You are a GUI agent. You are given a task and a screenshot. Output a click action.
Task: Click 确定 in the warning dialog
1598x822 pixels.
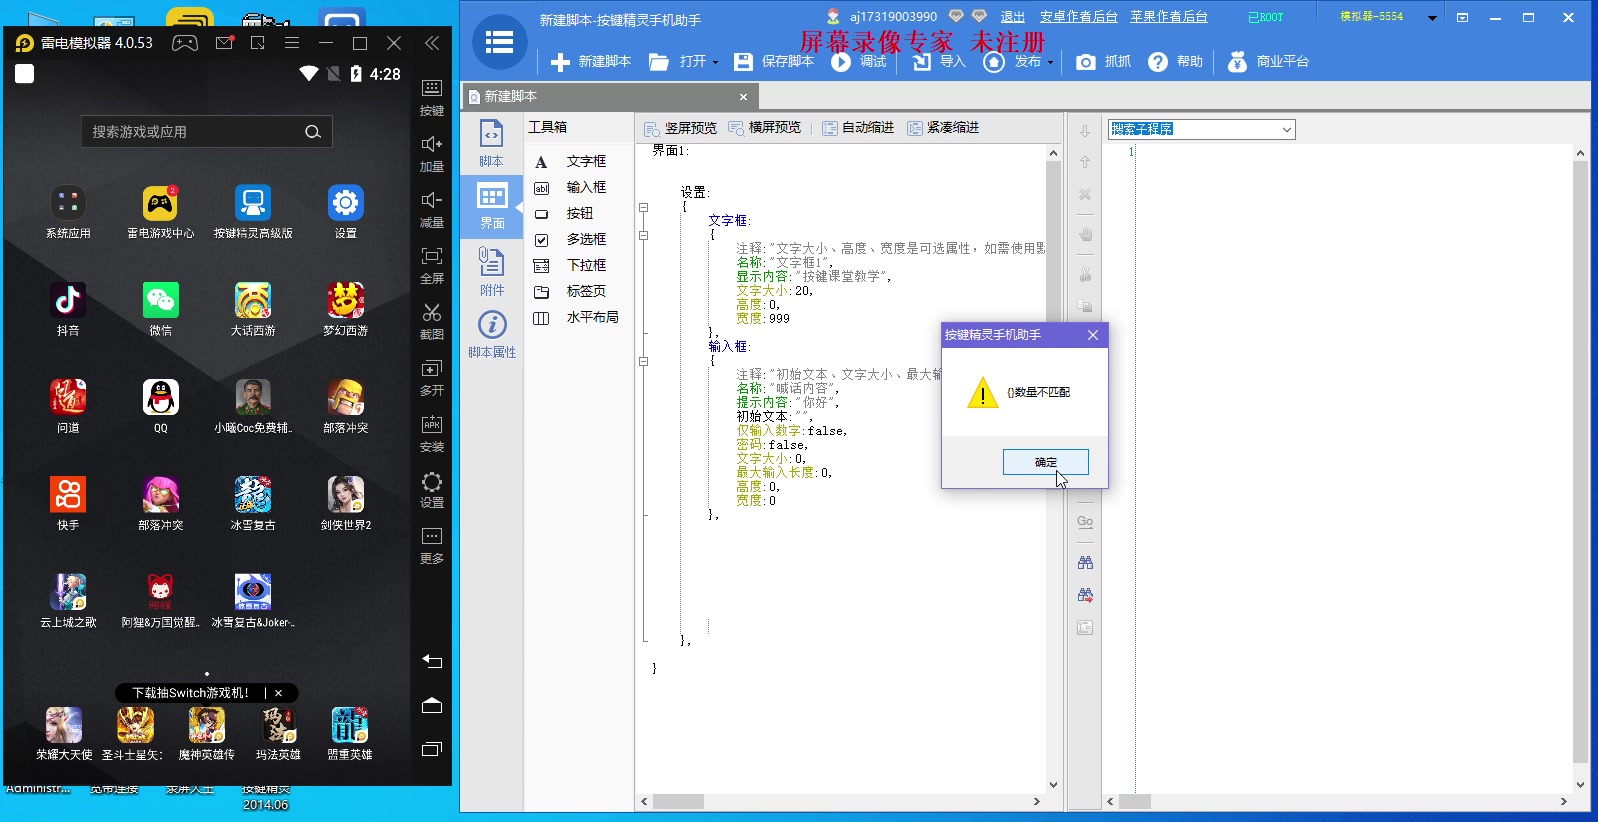pos(1045,462)
